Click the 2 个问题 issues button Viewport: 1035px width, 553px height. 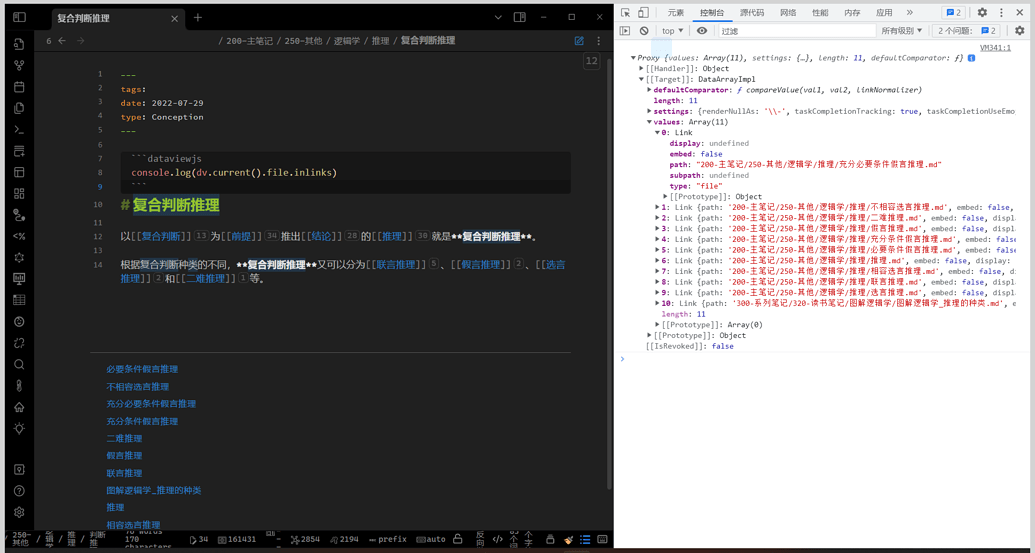(966, 30)
